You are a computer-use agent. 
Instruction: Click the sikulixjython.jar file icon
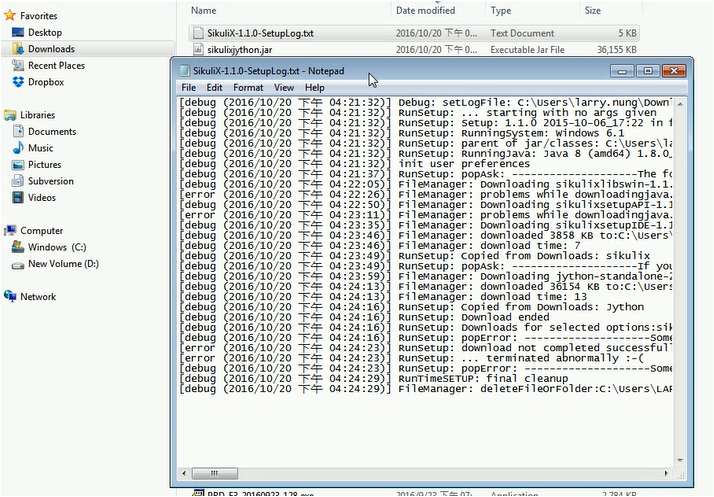click(198, 49)
